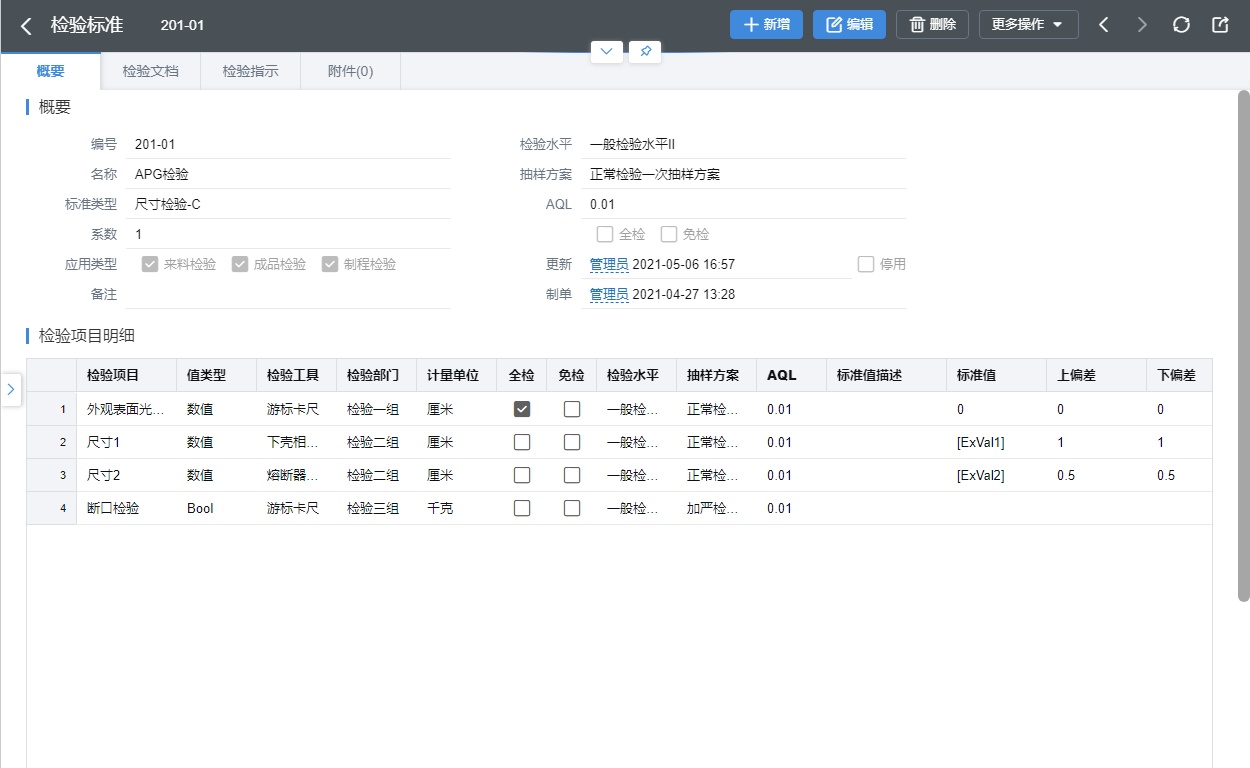Check 全检 for row 尺寸2
Image resolution: width=1250 pixels, height=768 pixels.
[522, 475]
